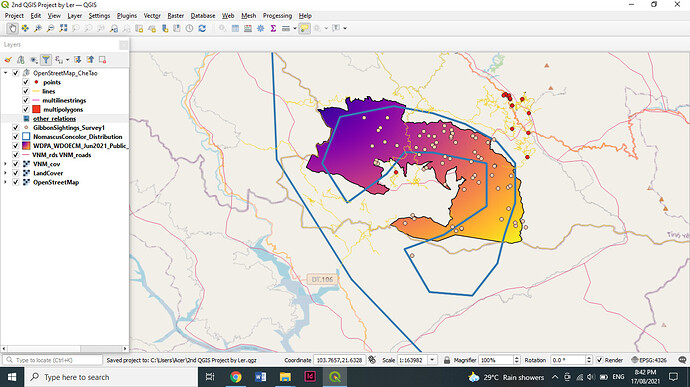Viewport: 690px width, 387px height.
Task: Open the attribute table icon
Action: (235, 29)
